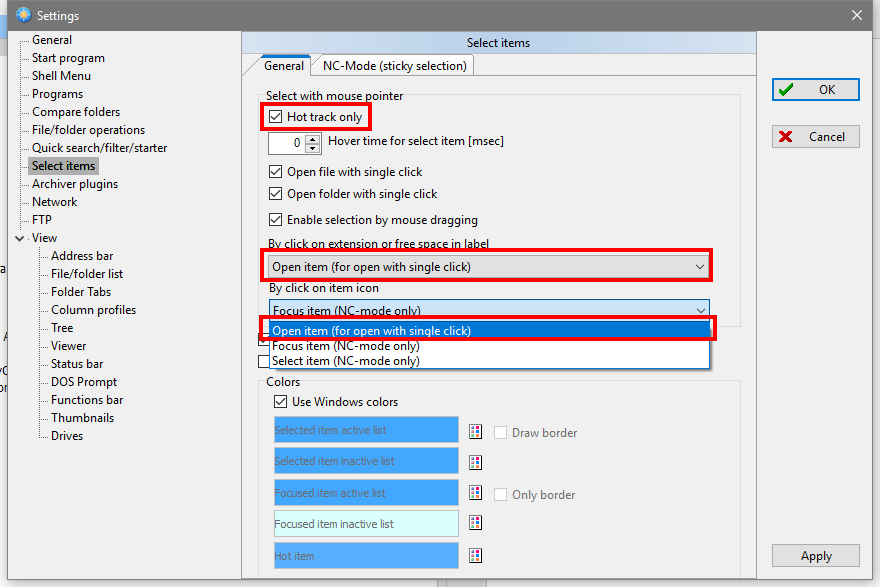Expand the click on extension action dropdown
Image resolution: width=880 pixels, height=587 pixels.
coord(698,267)
